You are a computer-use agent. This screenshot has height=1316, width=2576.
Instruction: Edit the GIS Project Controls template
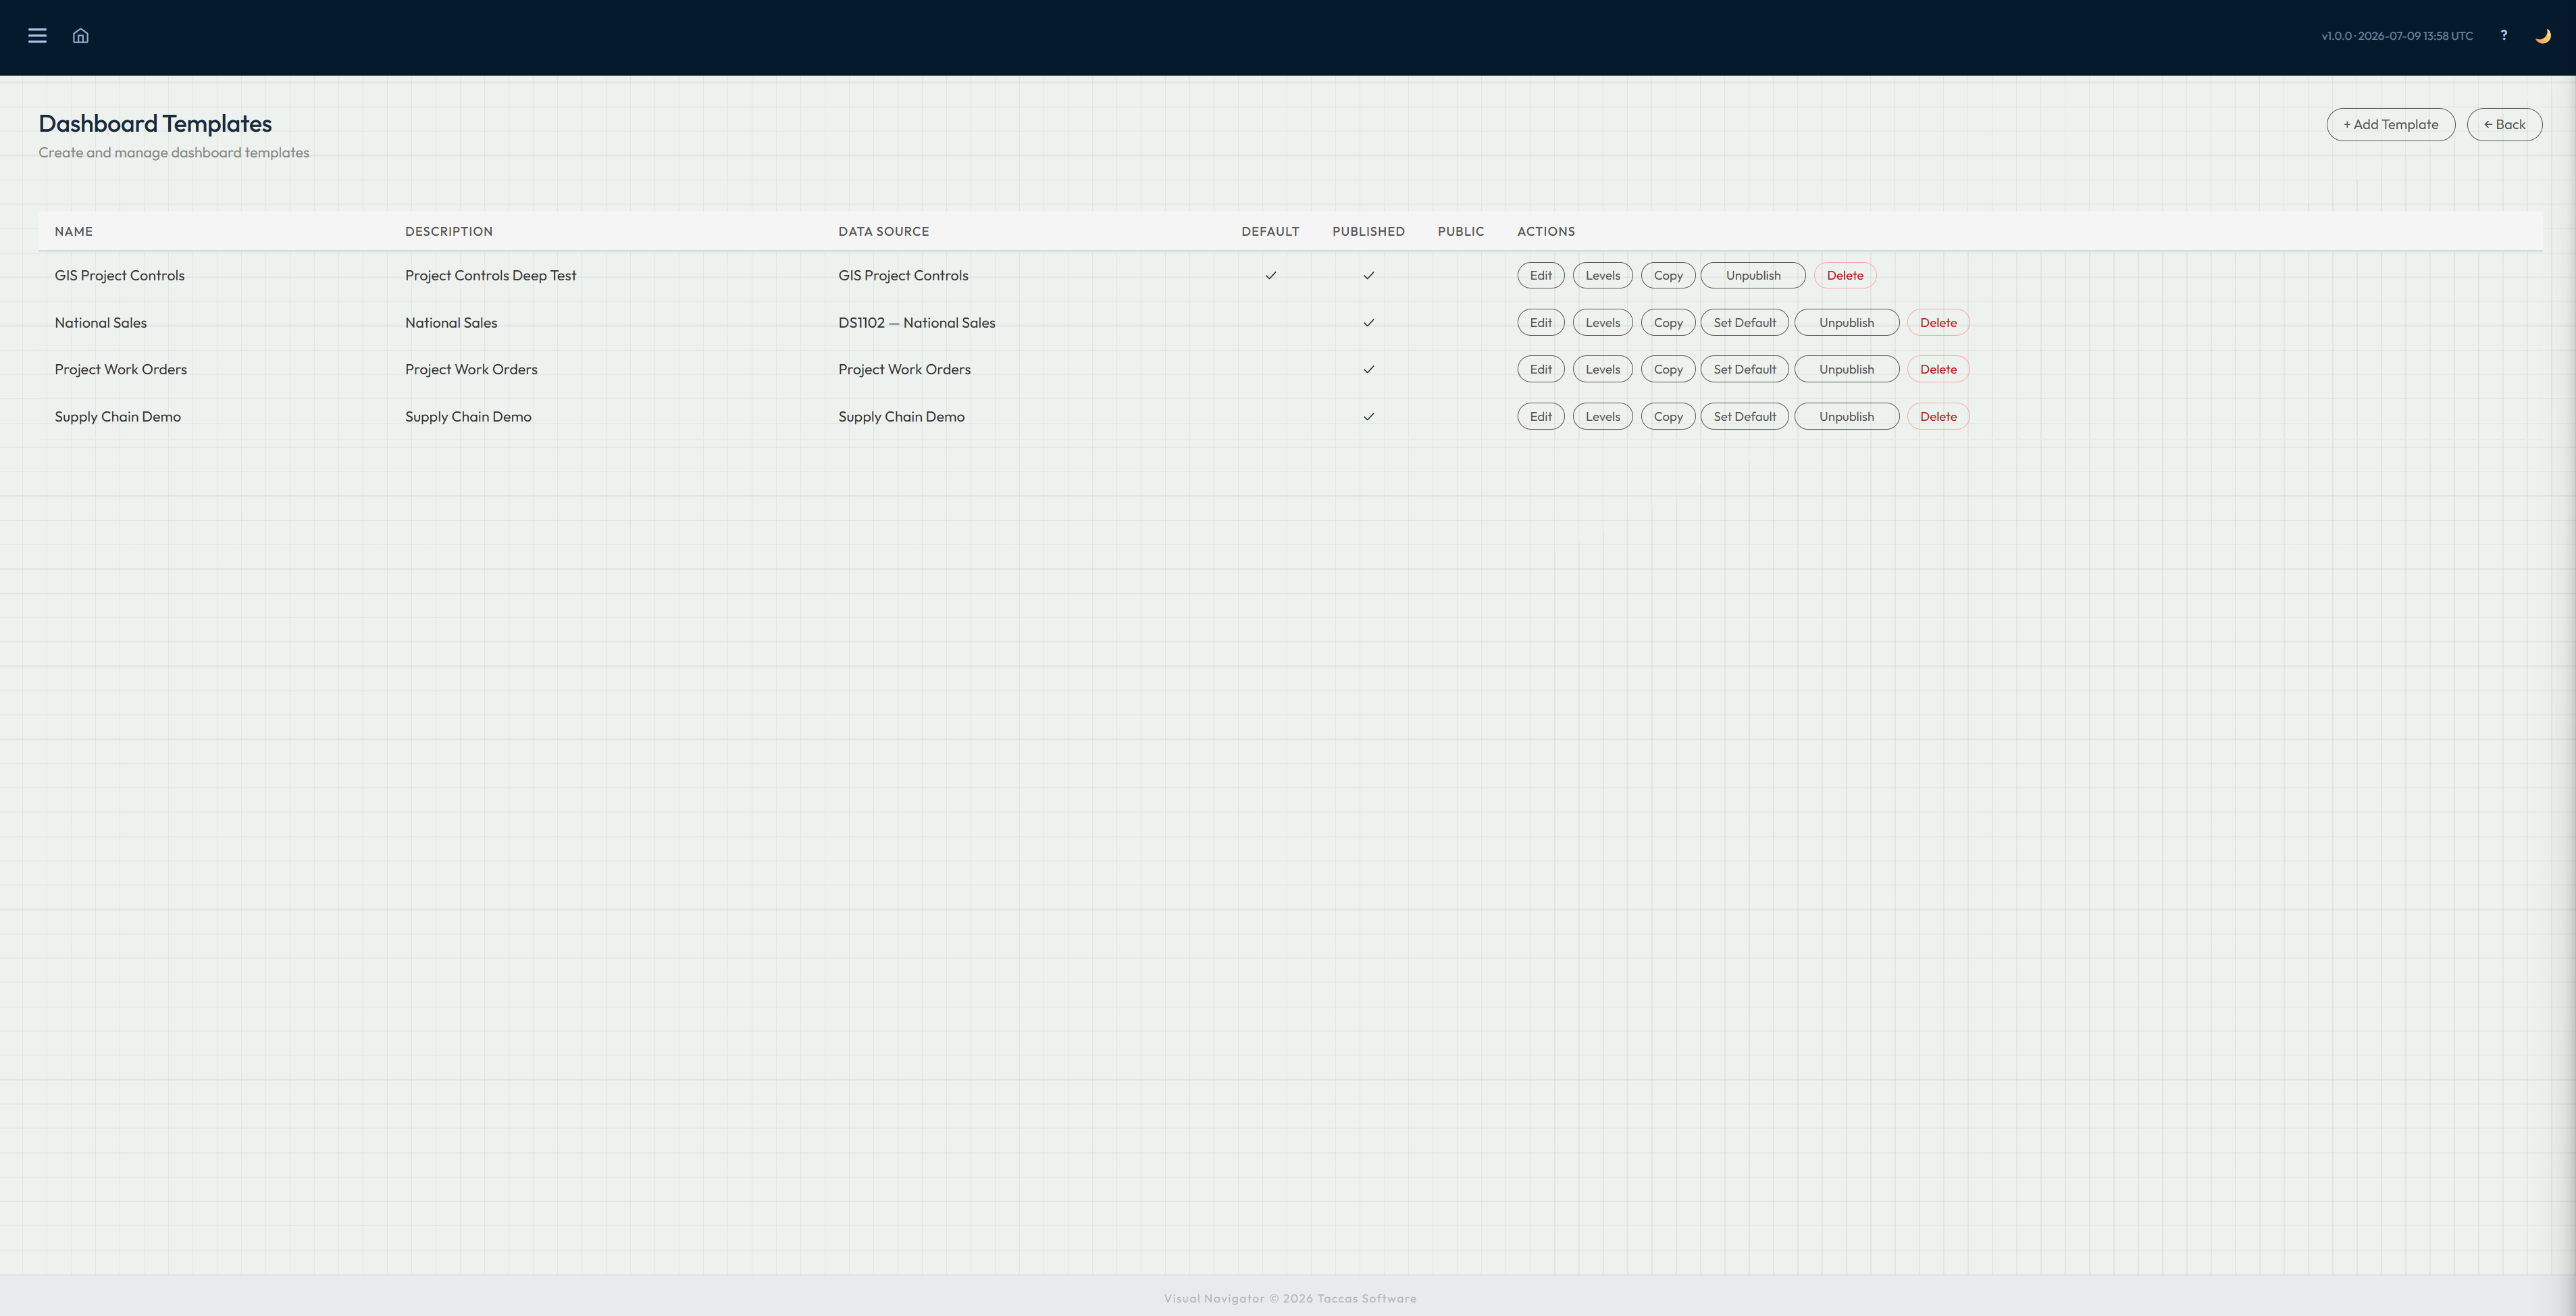click(1540, 276)
